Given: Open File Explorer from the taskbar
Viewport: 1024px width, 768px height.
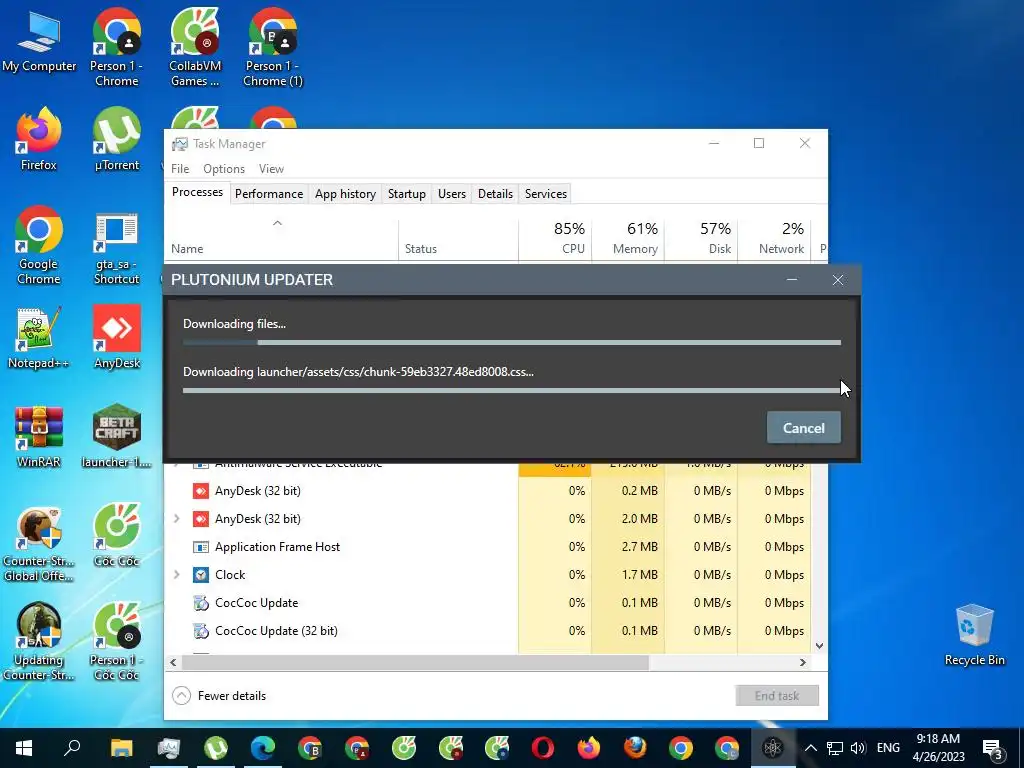Looking at the screenshot, I should click(121, 748).
